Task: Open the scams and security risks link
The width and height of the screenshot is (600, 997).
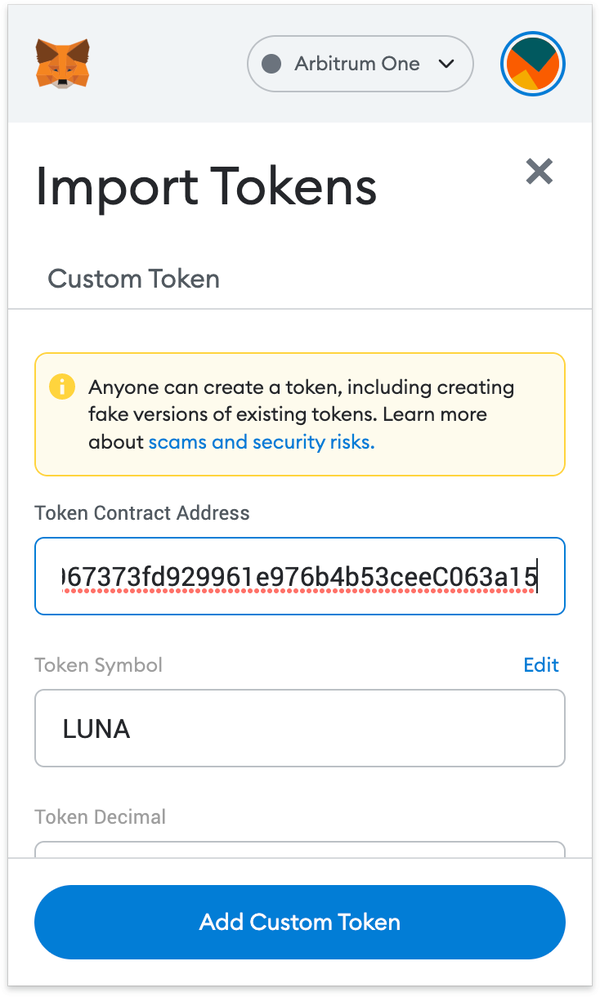Action: tap(261, 441)
